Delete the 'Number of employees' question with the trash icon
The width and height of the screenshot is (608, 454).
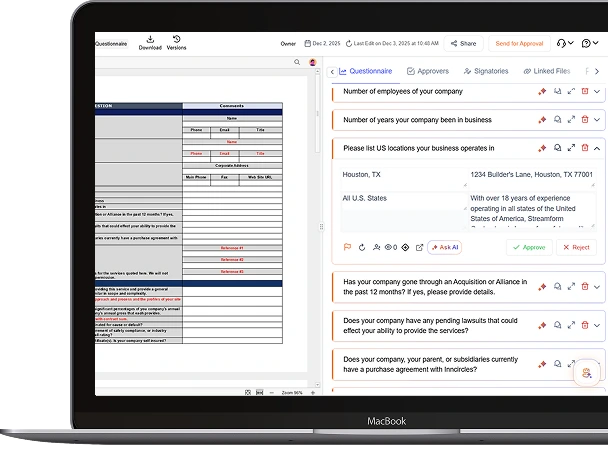coord(585,92)
